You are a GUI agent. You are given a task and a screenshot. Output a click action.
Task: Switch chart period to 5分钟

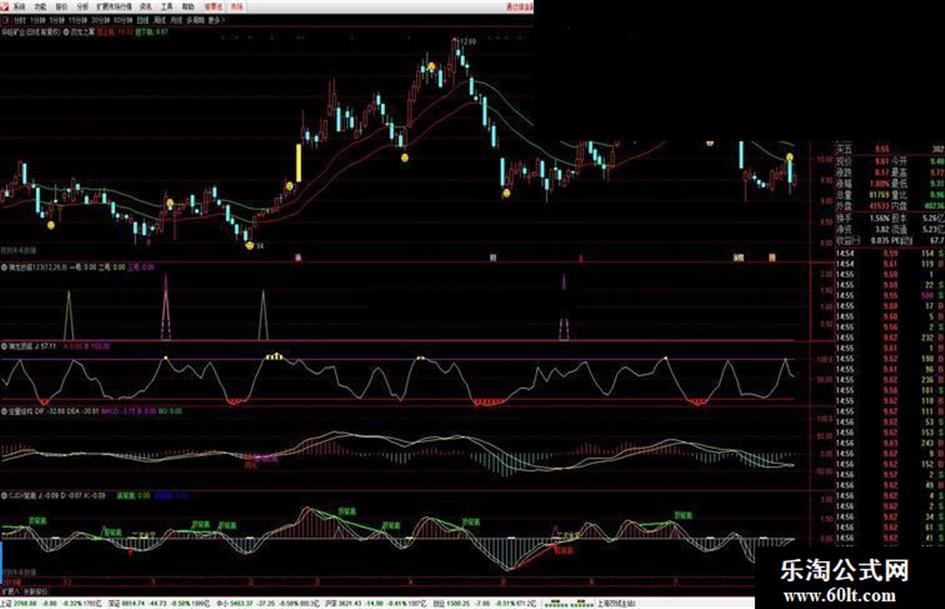point(57,20)
